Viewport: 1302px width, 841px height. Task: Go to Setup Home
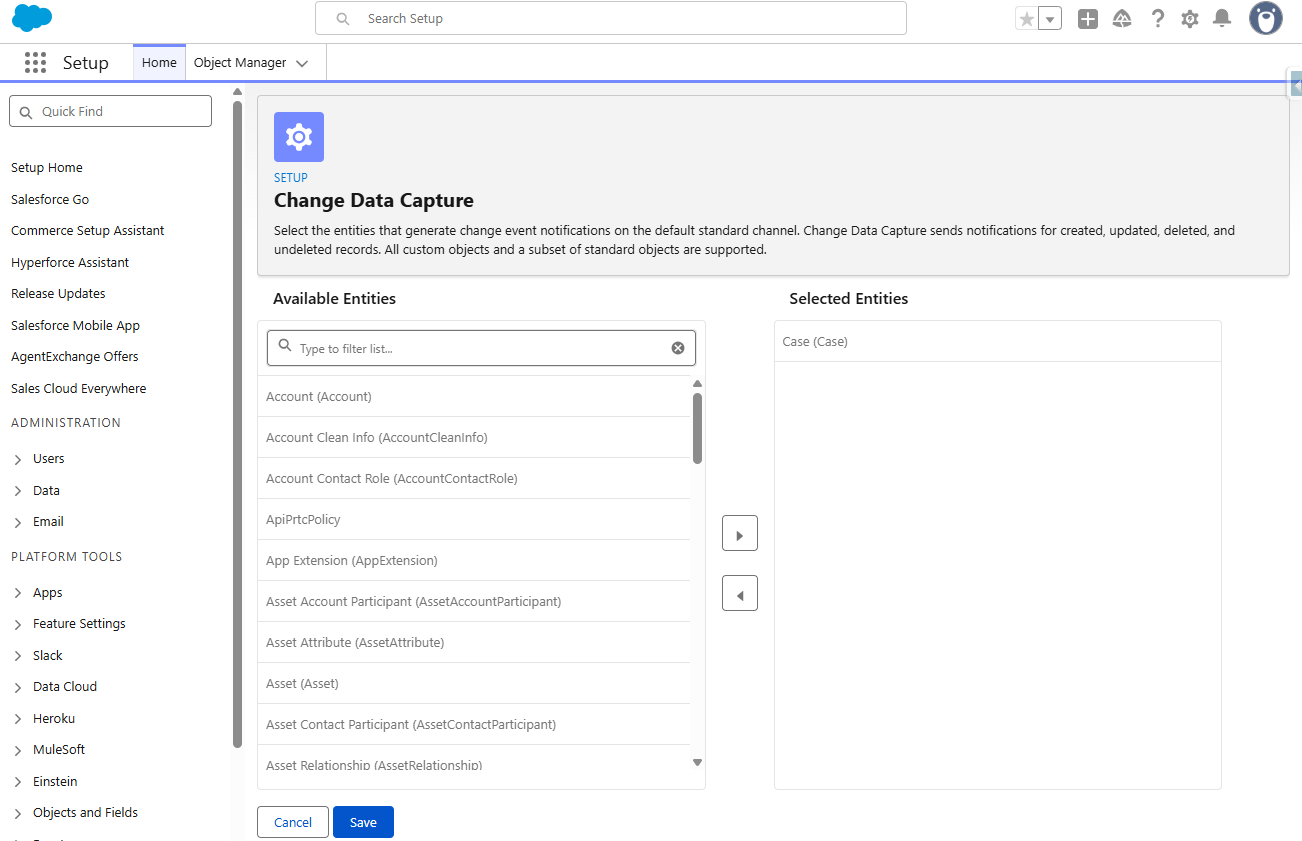[47, 168]
